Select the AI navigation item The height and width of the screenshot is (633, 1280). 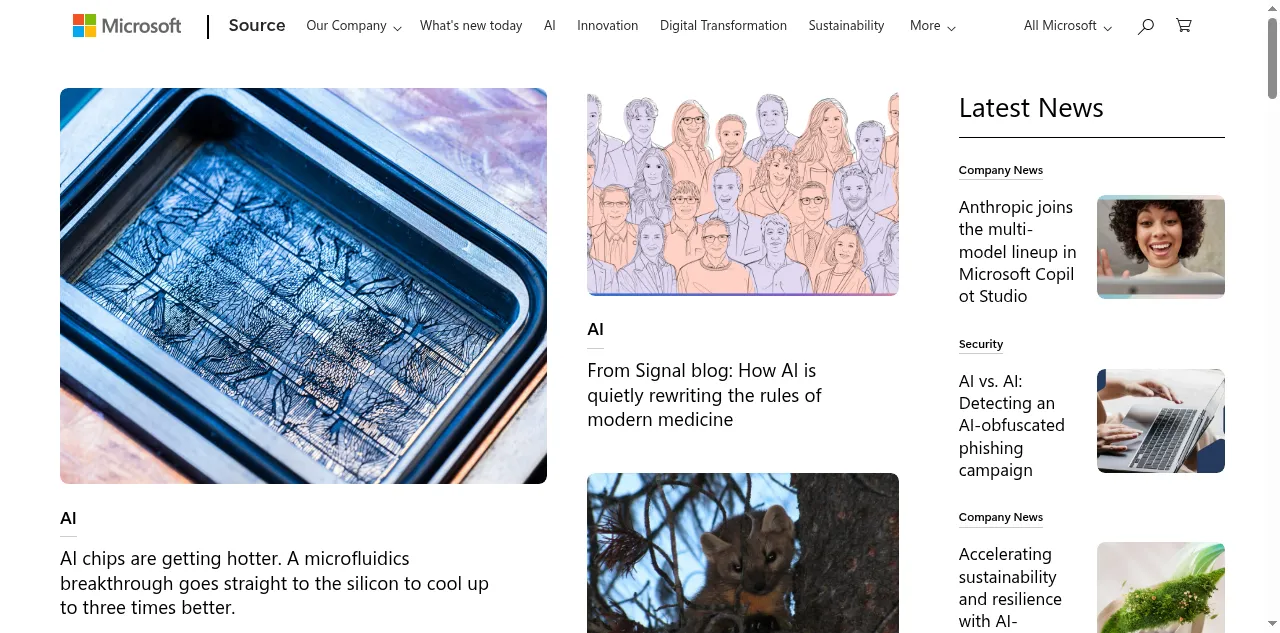[x=550, y=26]
